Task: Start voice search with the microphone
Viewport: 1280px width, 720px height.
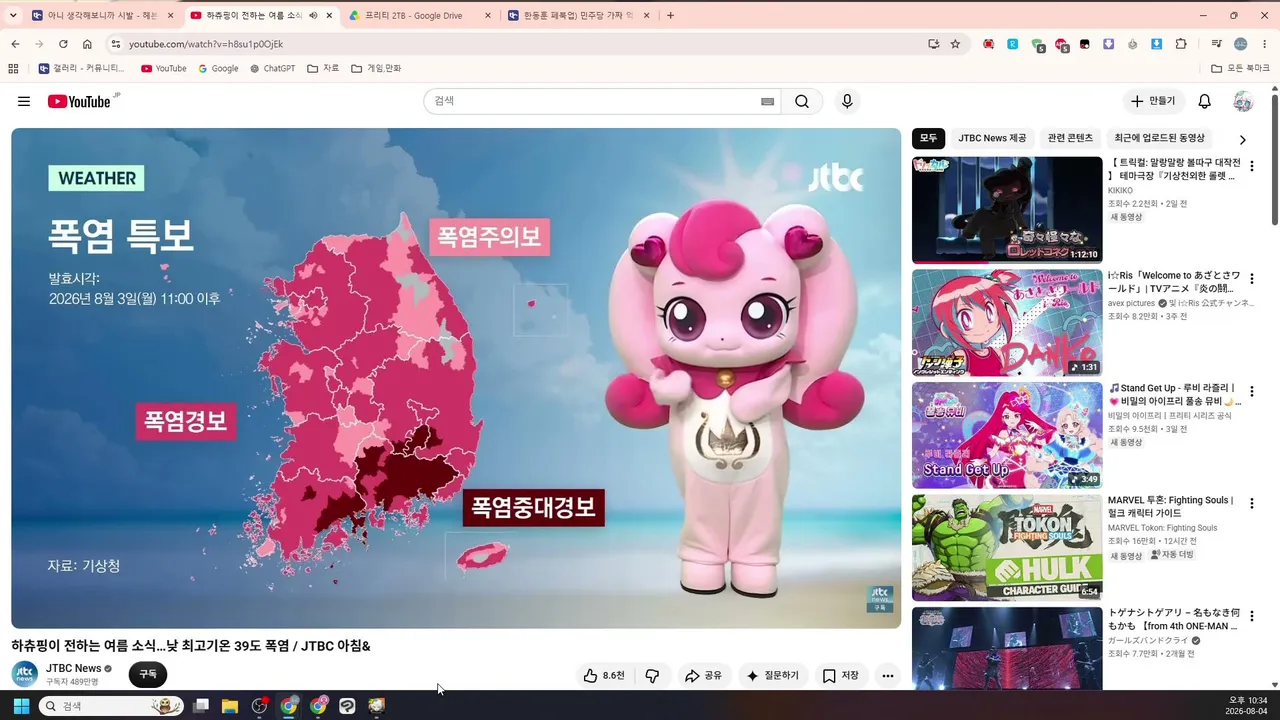Action: [847, 101]
